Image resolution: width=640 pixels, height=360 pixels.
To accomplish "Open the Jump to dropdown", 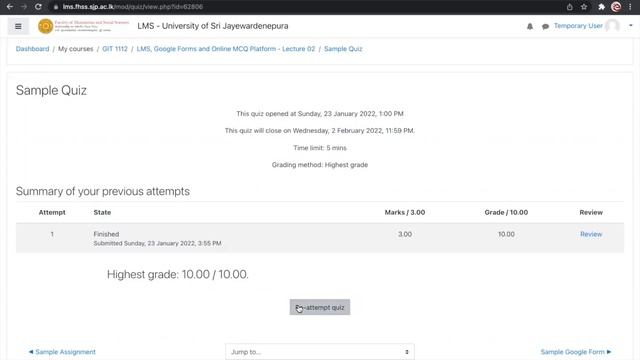I will [320, 352].
